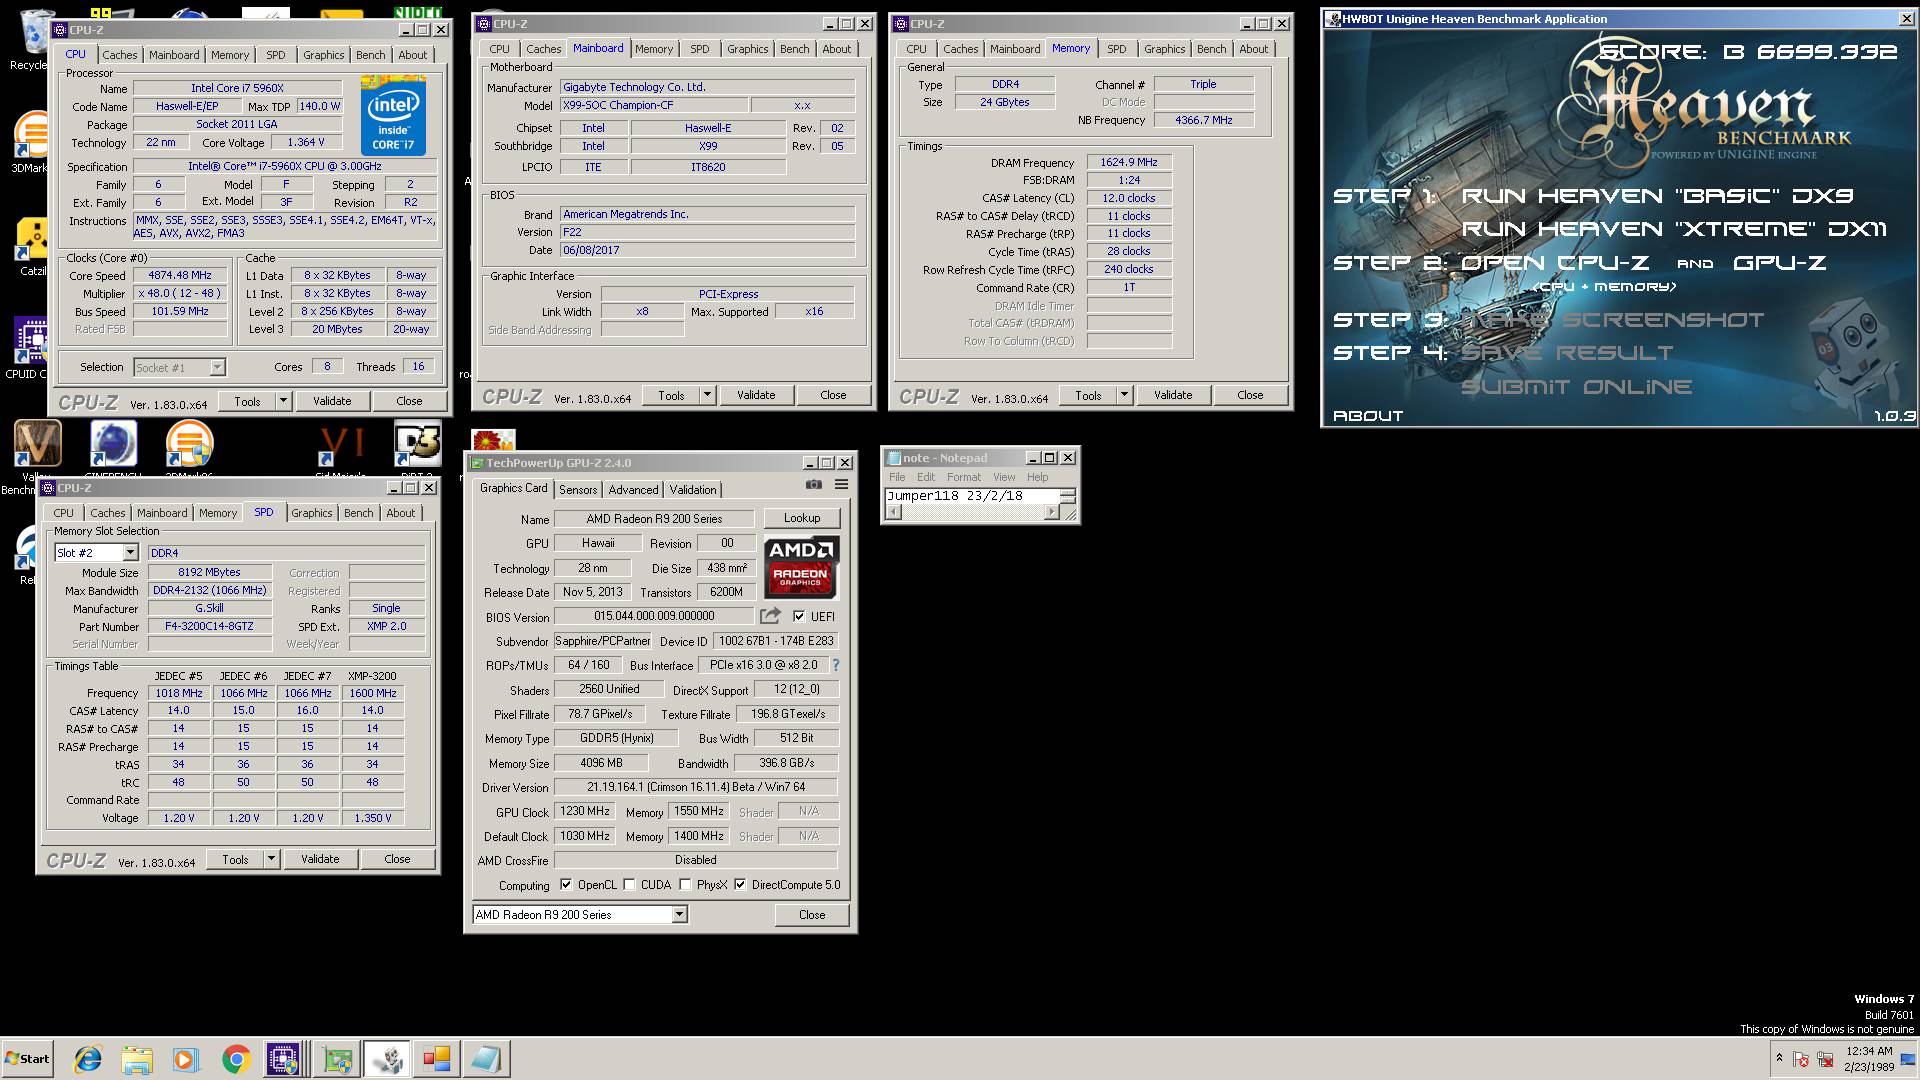Launch Internet Explorer from the taskbar

tap(88, 1059)
